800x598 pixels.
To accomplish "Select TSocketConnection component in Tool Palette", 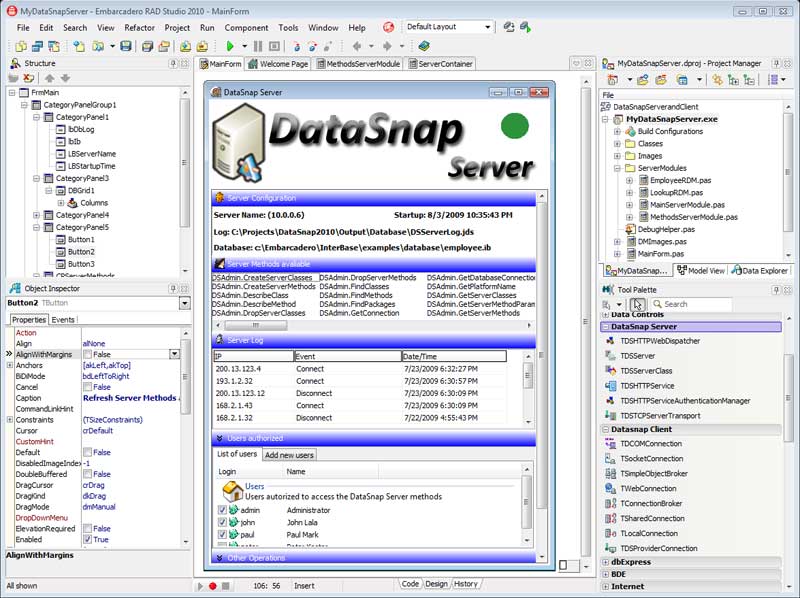I will (x=652, y=459).
